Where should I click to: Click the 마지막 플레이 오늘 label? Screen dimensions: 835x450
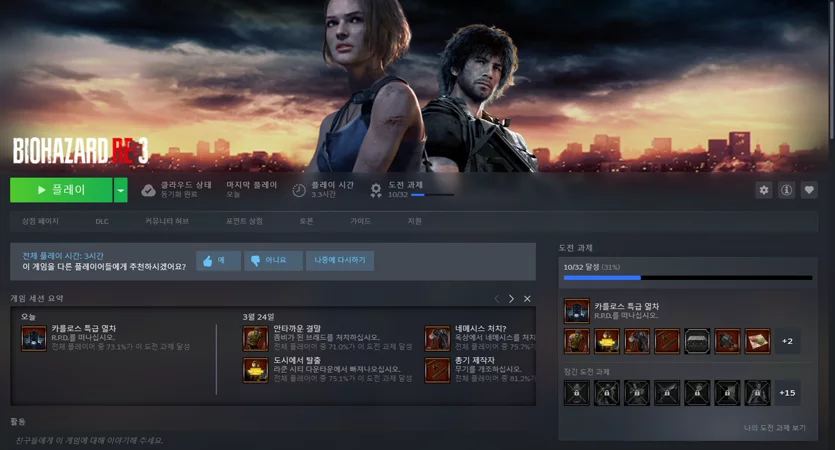point(251,190)
